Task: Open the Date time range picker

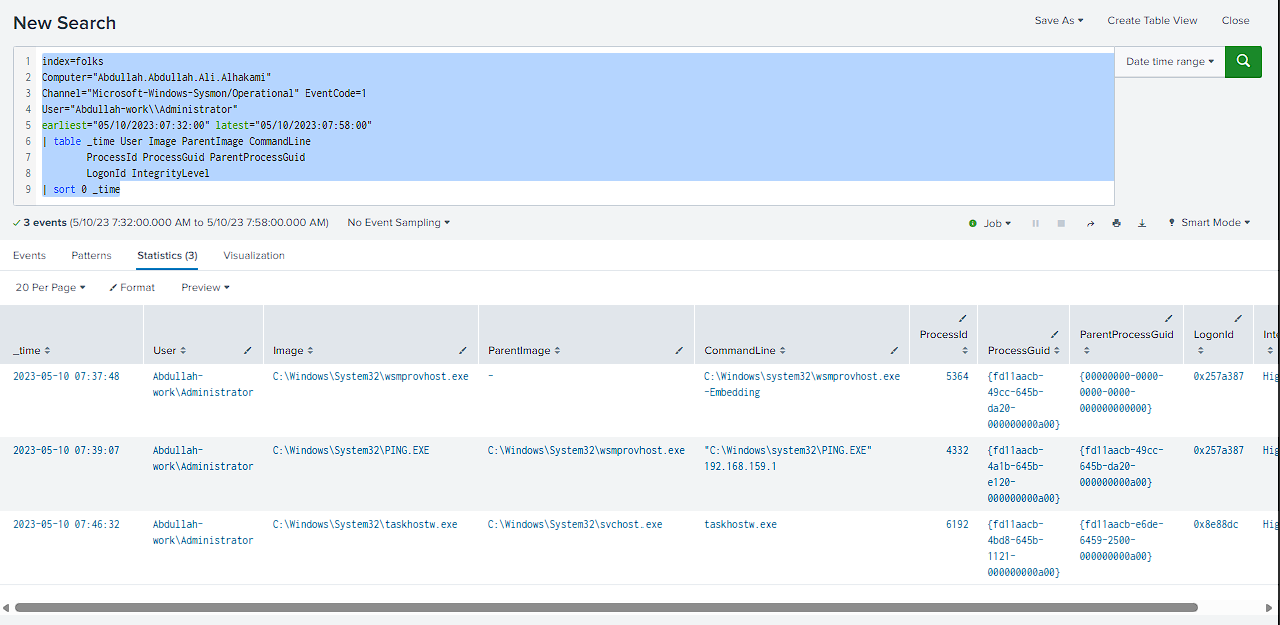Action: tap(1170, 61)
